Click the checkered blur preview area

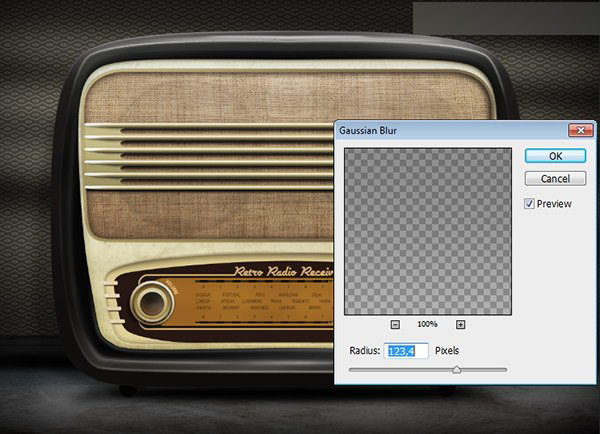428,232
